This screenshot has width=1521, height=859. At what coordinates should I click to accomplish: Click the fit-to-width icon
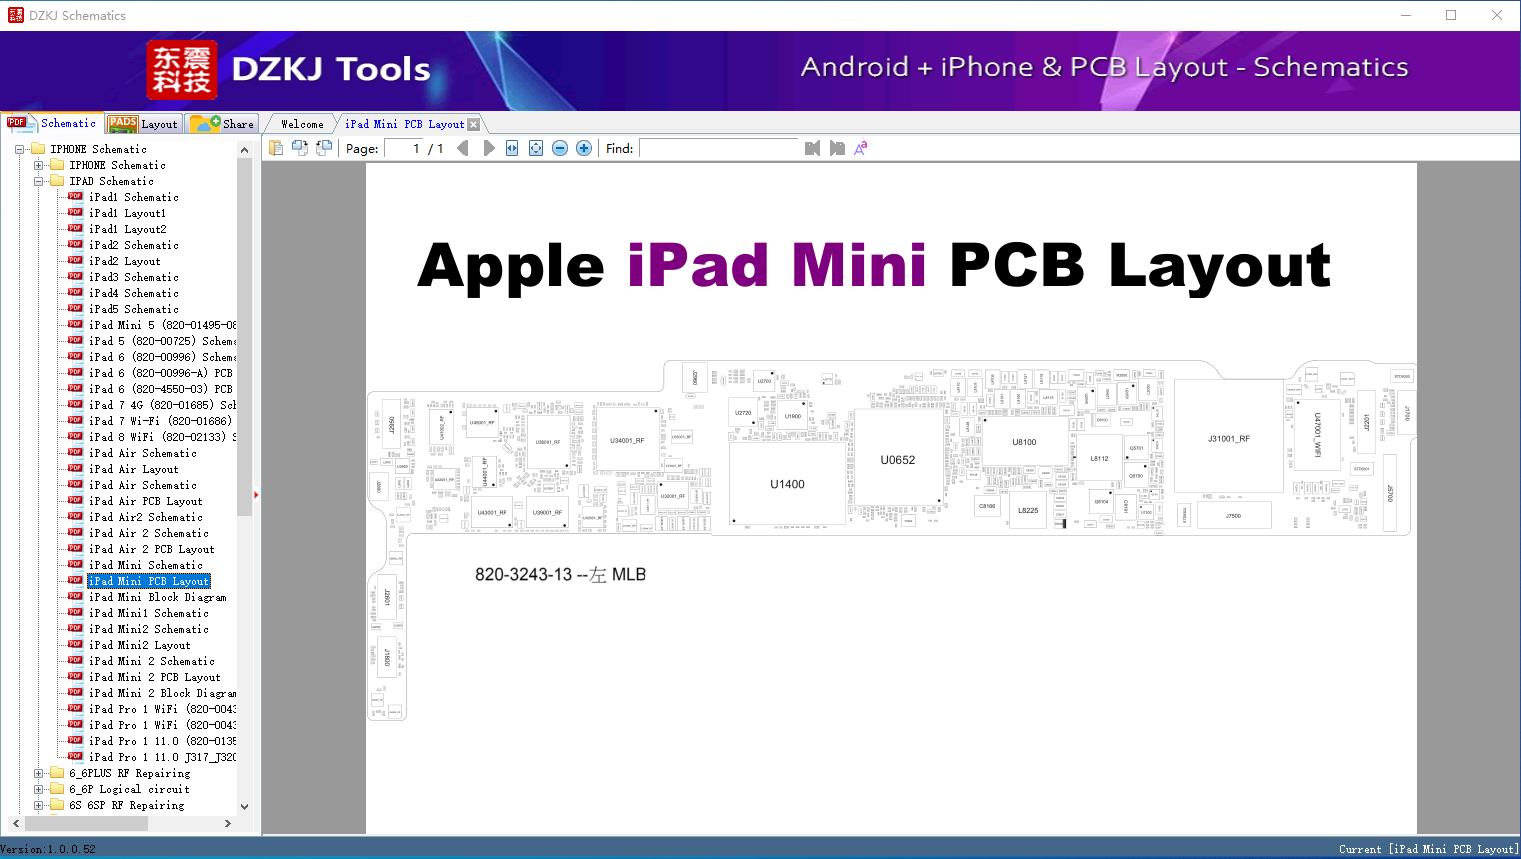[510, 147]
